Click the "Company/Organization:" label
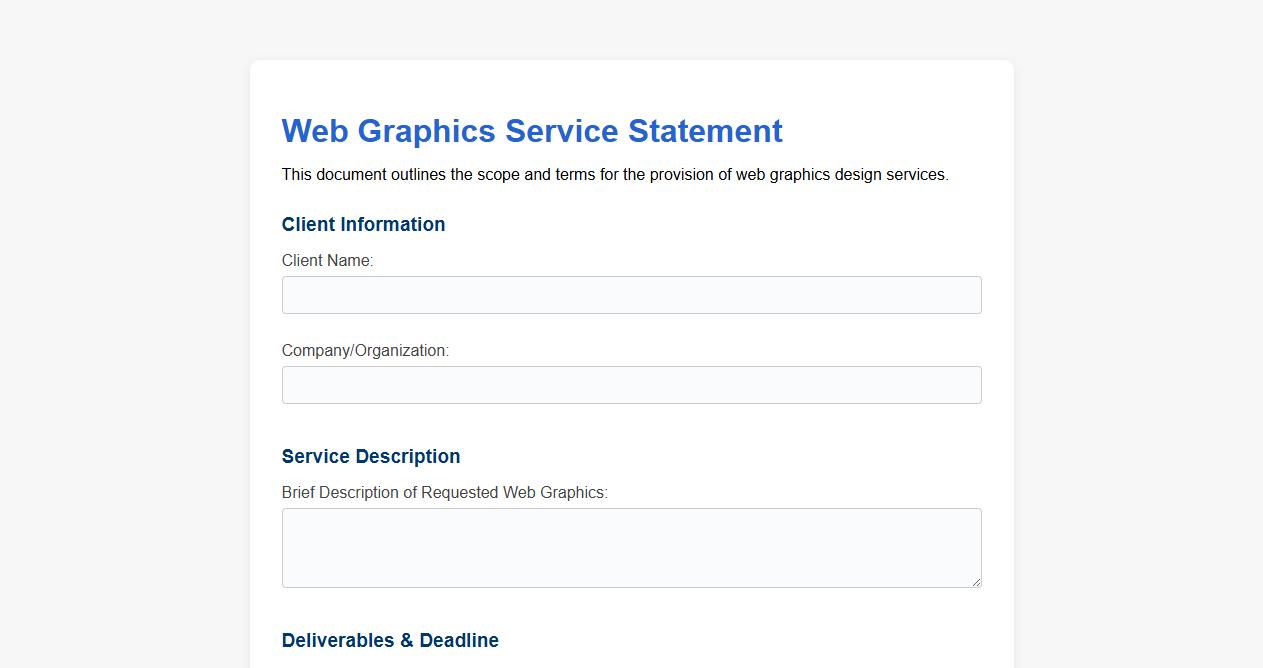The width and height of the screenshot is (1263, 668). click(365, 351)
